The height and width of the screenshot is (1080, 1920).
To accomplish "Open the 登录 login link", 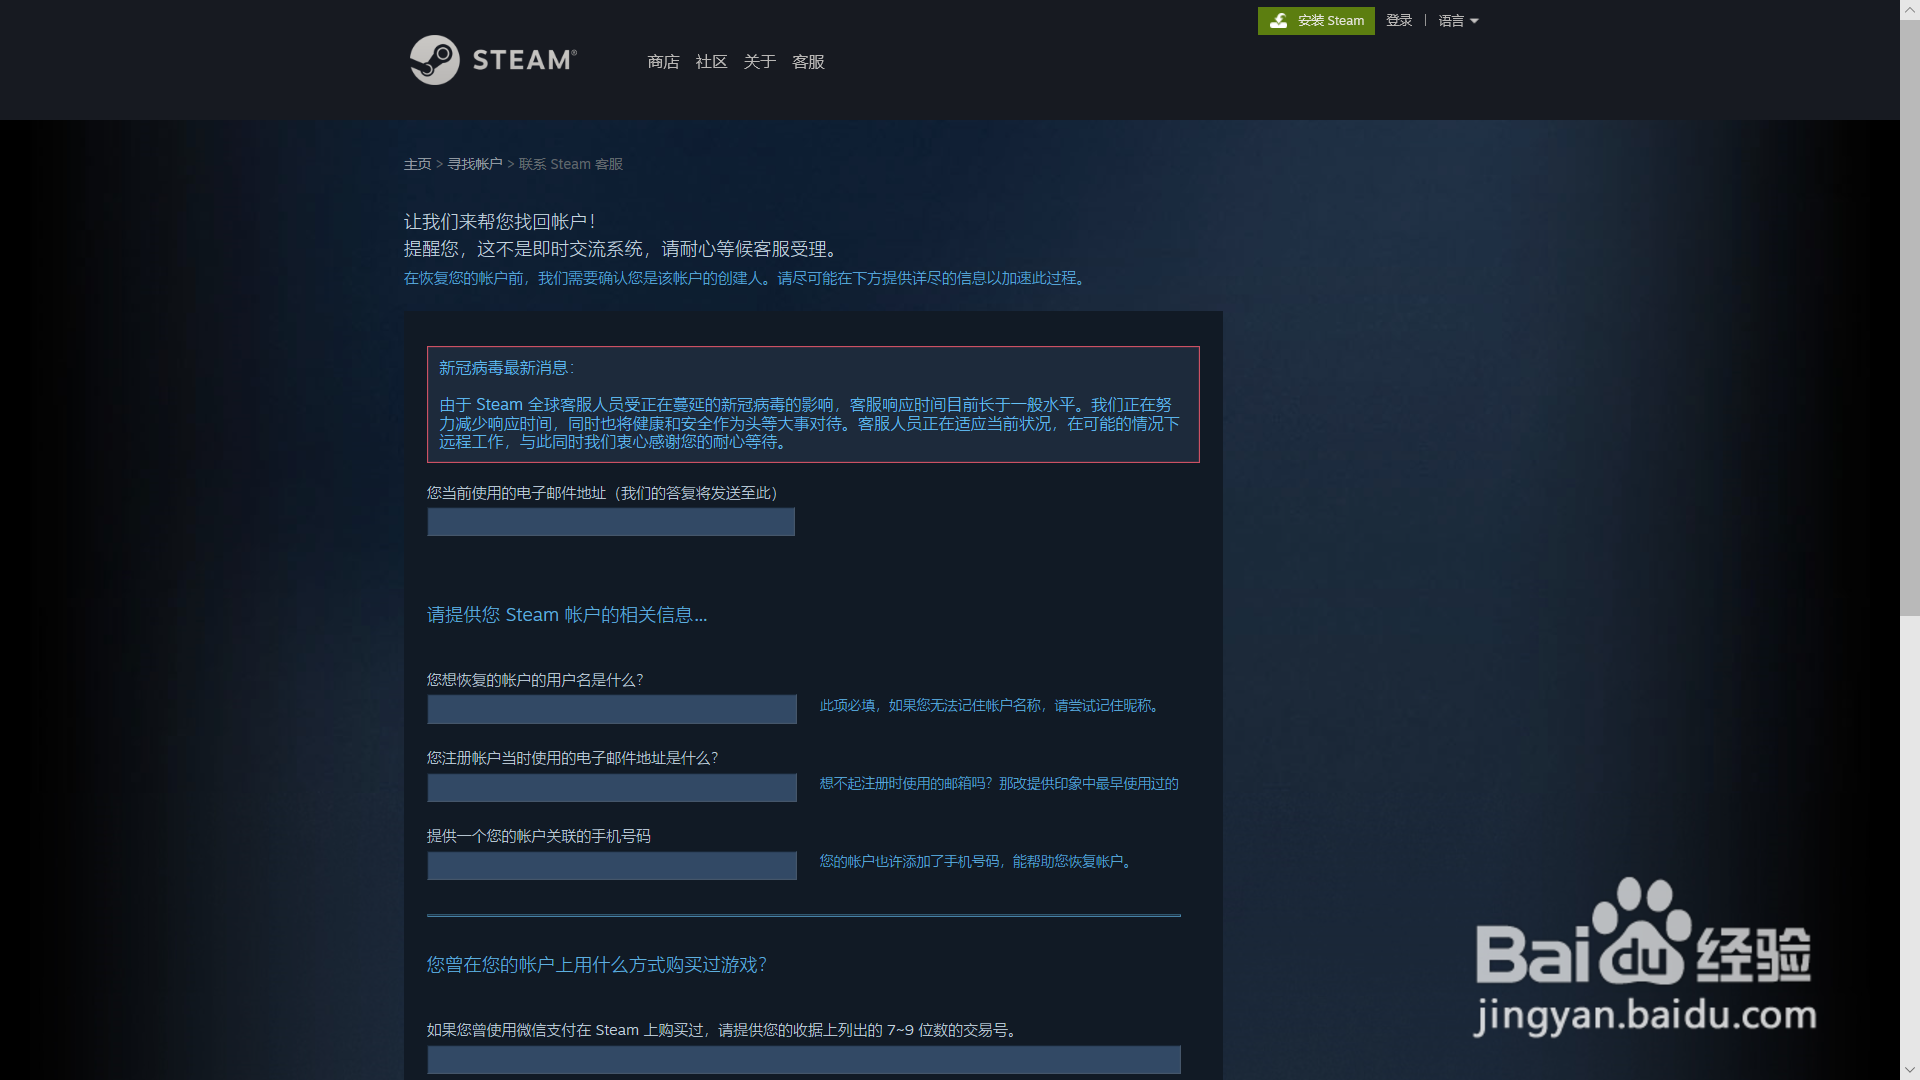I will coord(1399,21).
